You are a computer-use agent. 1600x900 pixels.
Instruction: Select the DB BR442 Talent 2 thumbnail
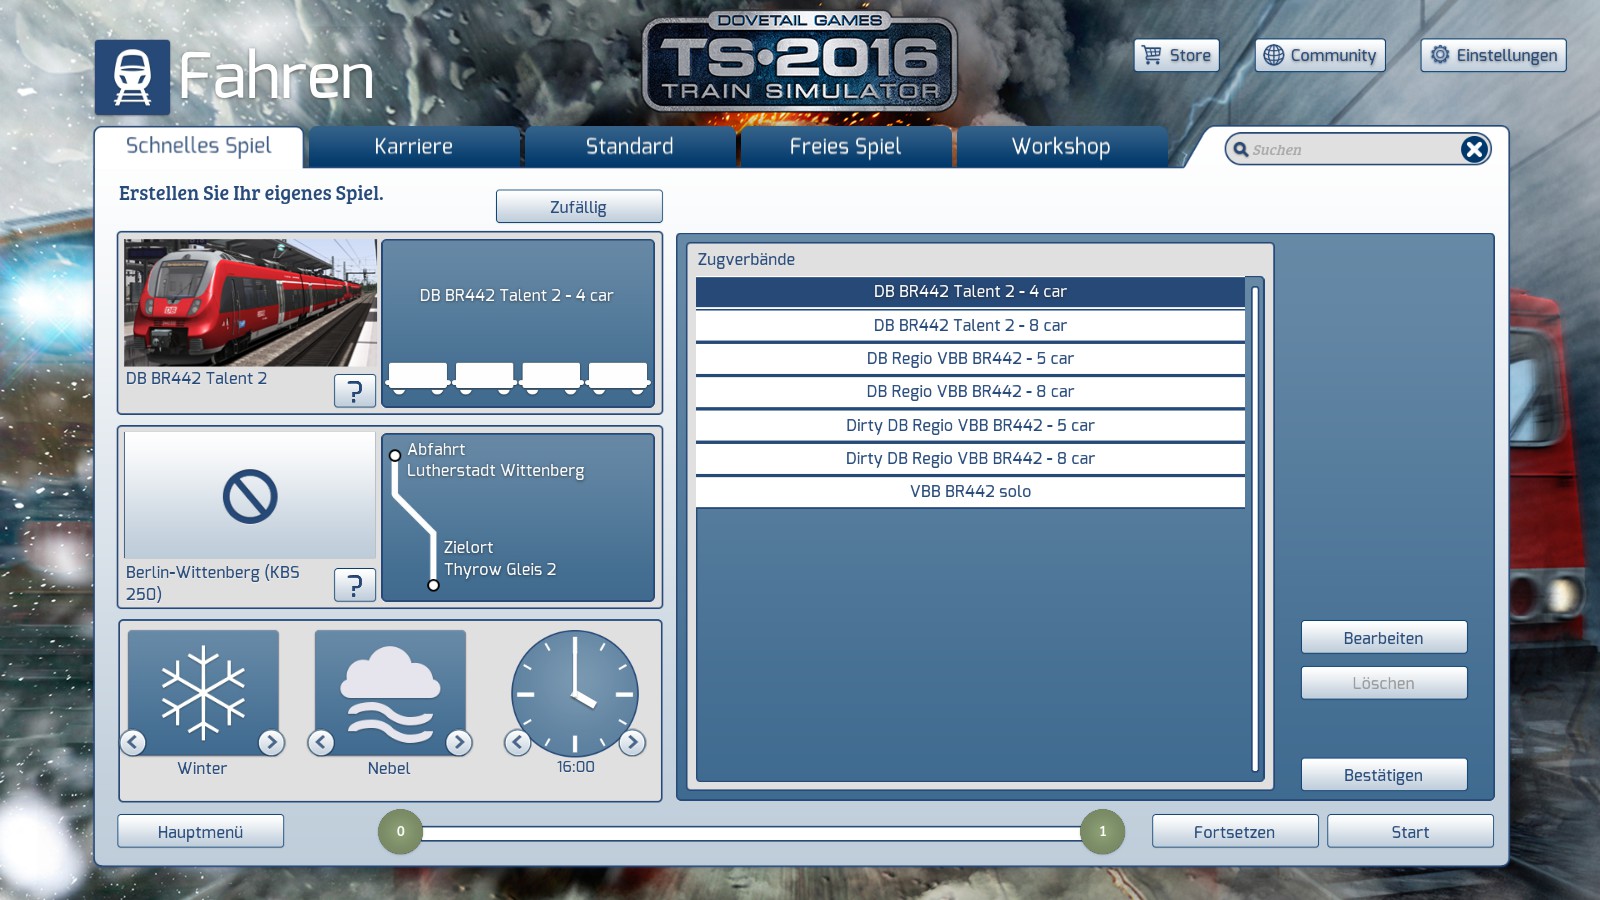coord(250,303)
